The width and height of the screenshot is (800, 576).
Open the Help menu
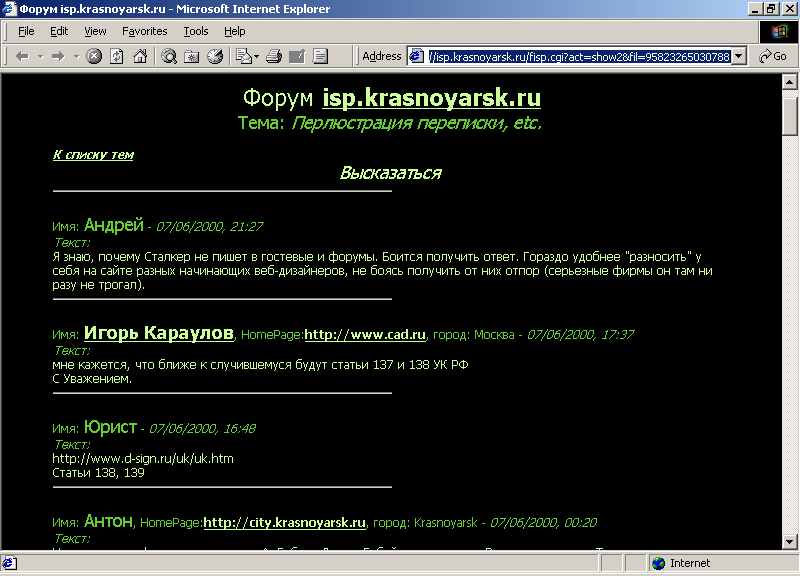(235, 32)
